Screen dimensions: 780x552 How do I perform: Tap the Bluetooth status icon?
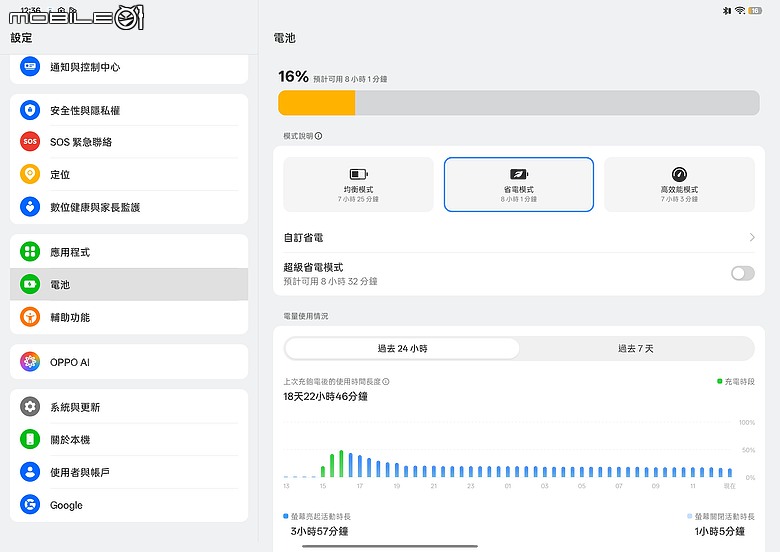click(727, 10)
